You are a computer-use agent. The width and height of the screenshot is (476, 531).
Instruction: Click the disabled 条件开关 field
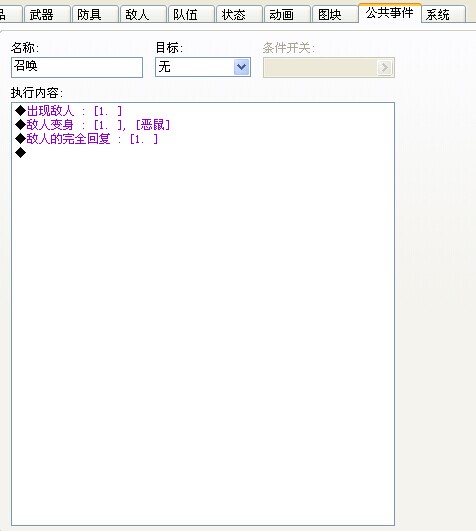329,67
